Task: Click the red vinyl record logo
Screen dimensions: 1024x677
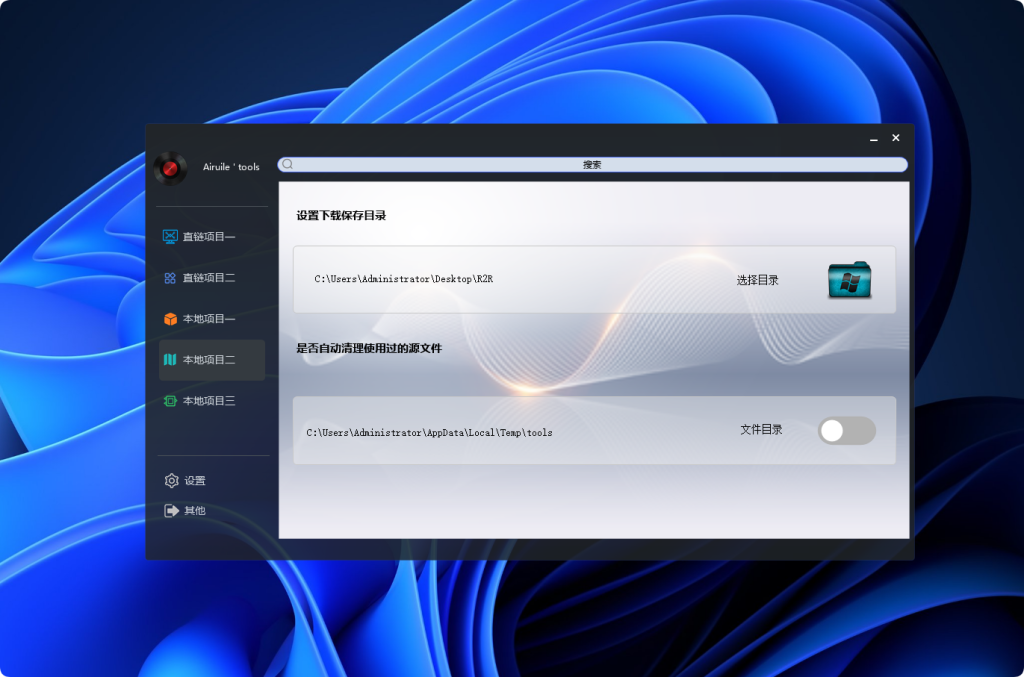Action: coord(170,168)
